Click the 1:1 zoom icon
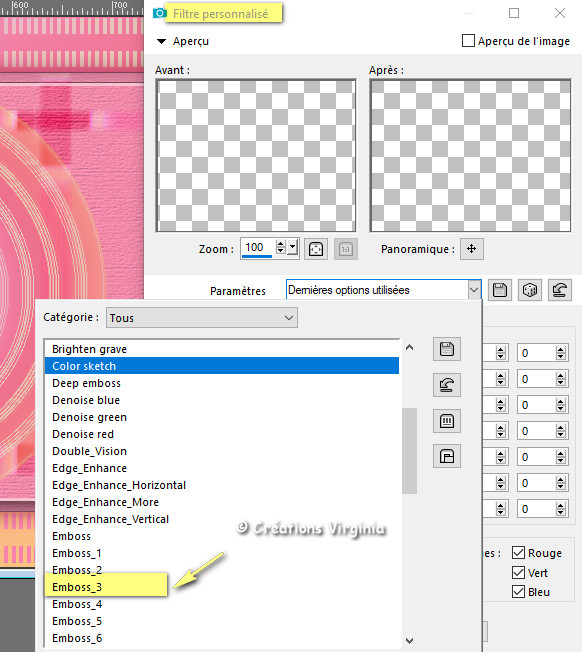Screen dimensions: 582x652 [345, 249]
